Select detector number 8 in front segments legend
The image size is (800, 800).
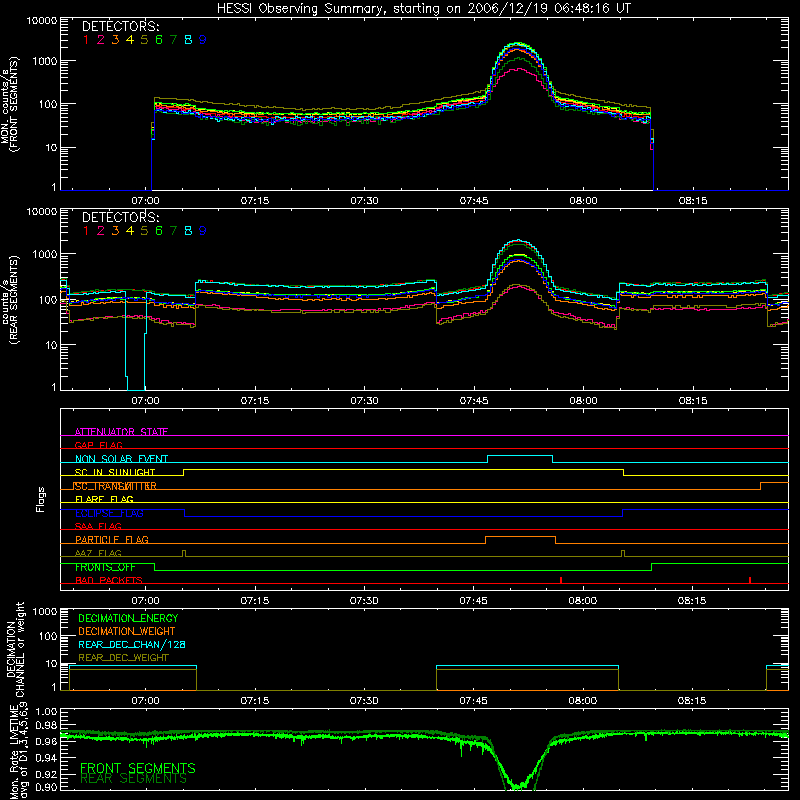click(188, 40)
